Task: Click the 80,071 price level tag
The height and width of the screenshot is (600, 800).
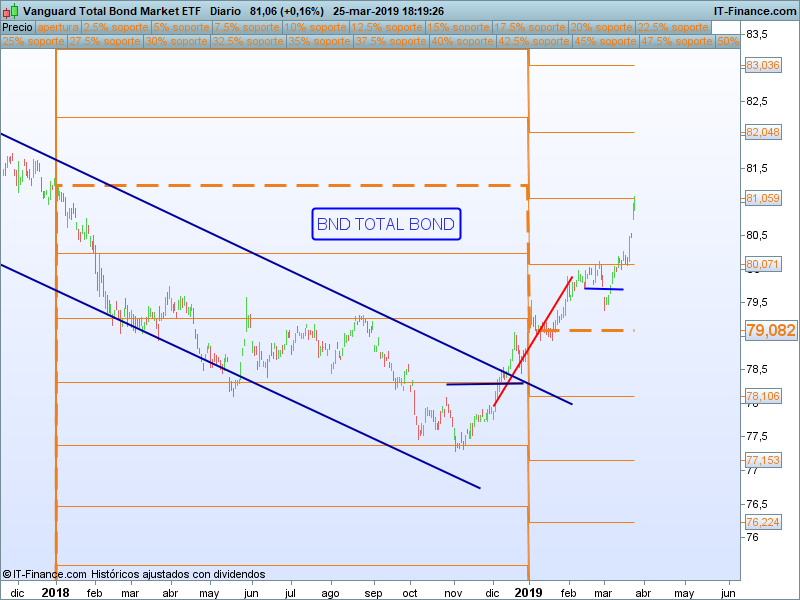Action: point(763,264)
